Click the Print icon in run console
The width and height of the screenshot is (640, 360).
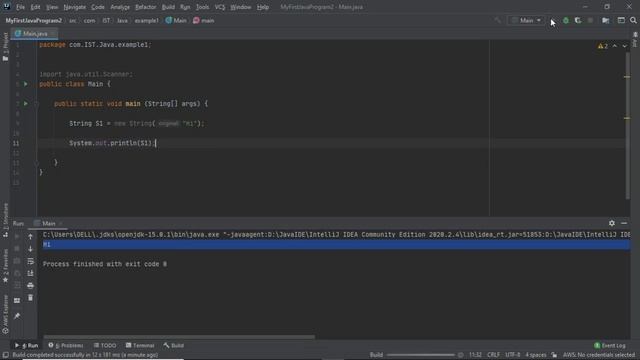point(30,285)
